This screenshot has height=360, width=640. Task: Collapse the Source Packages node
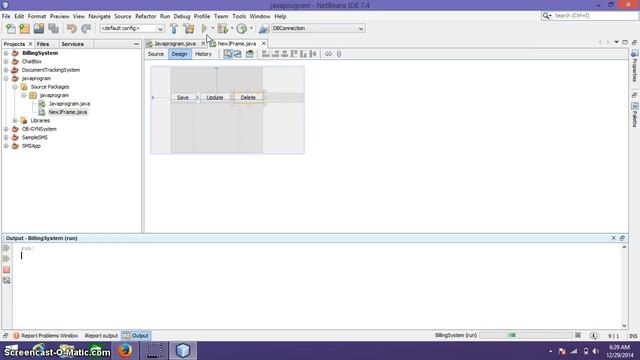point(15,87)
